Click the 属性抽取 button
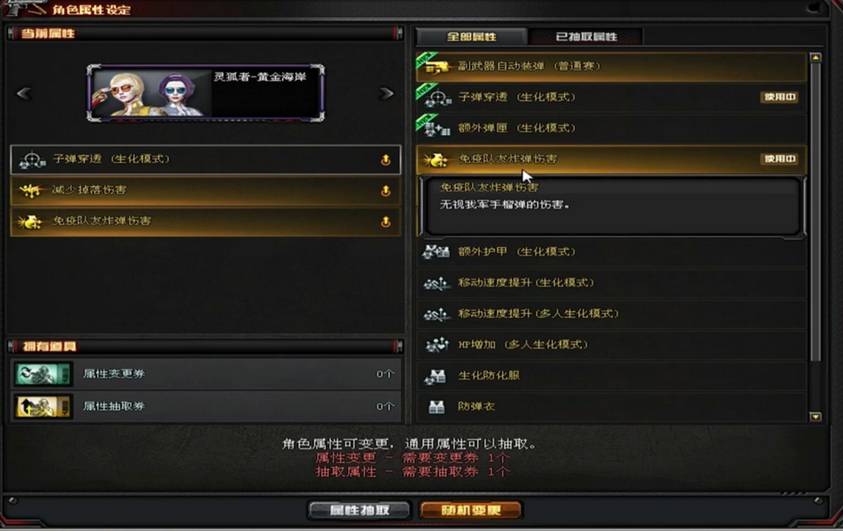The width and height of the screenshot is (843, 531). (x=359, y=510)
